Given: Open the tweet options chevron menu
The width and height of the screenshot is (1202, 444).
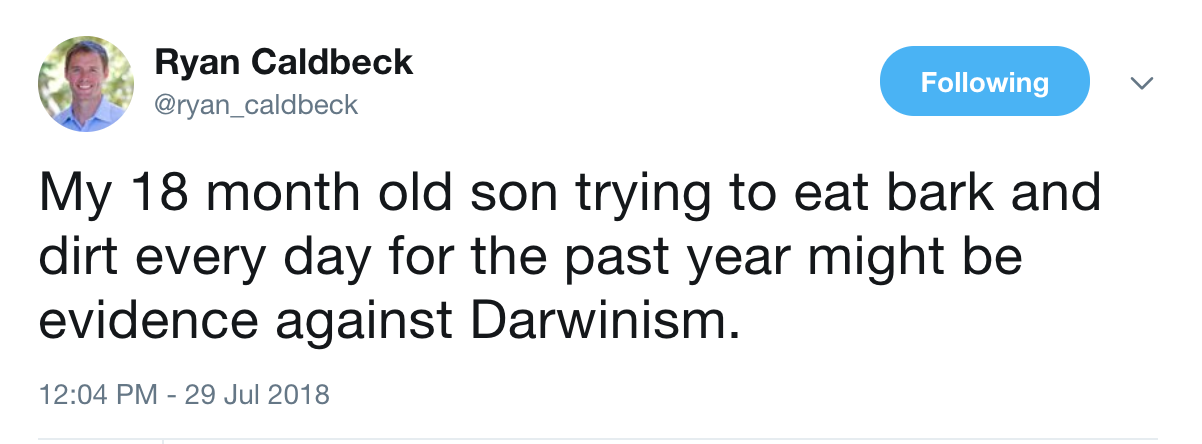Looking at the screenshot, I should click(1143, 83).
